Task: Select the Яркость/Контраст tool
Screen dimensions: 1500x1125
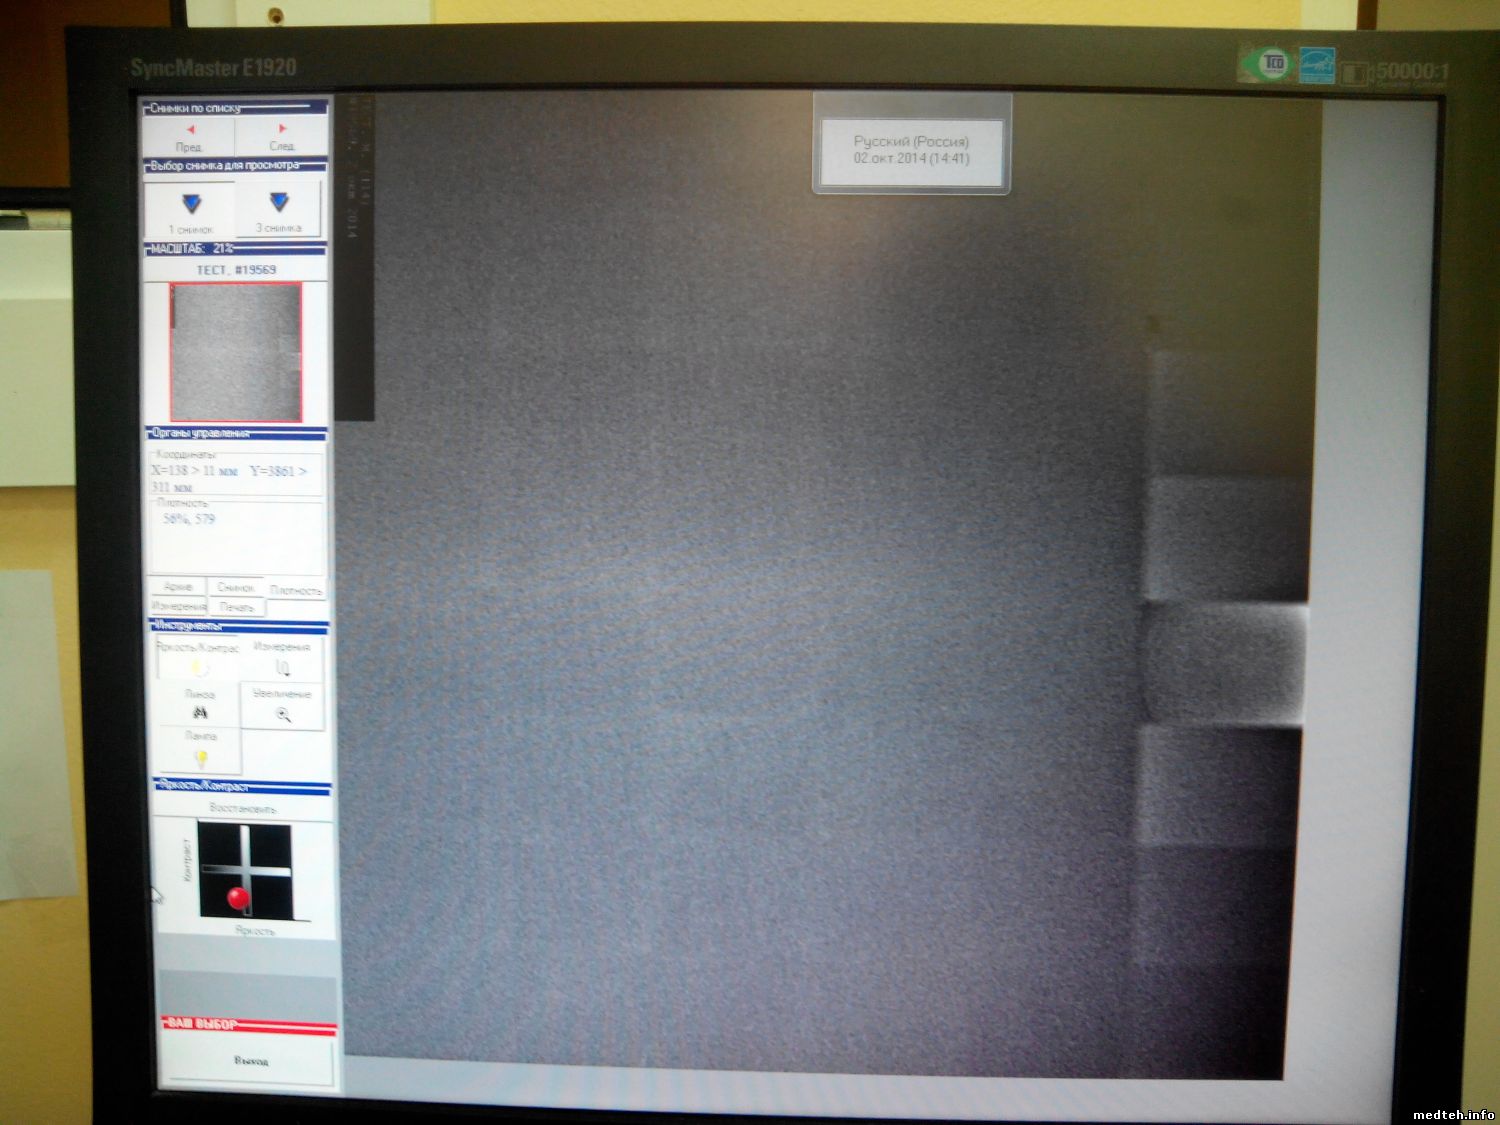Action: coord(198,658)
